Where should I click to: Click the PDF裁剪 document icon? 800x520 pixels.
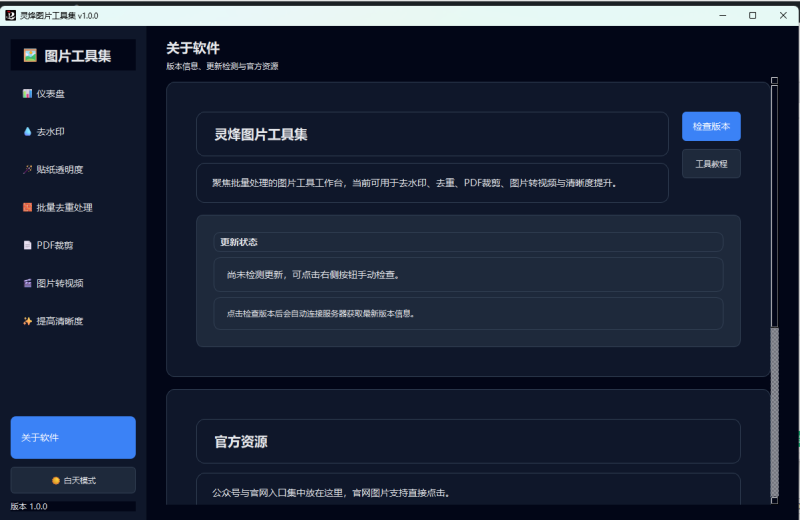point(27,245)
